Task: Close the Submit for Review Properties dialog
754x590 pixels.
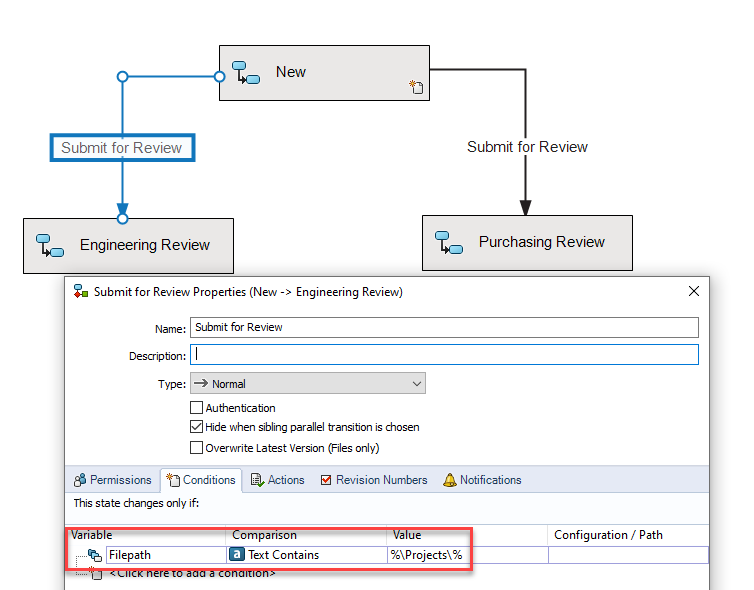Action: click(693, 291)
